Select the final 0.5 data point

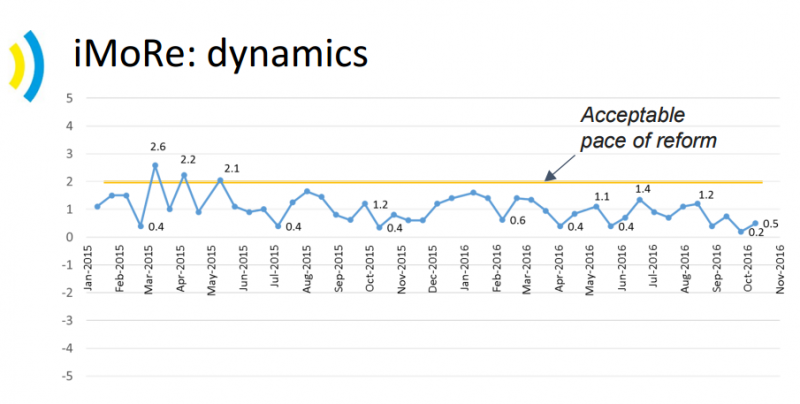pos(755,223)
